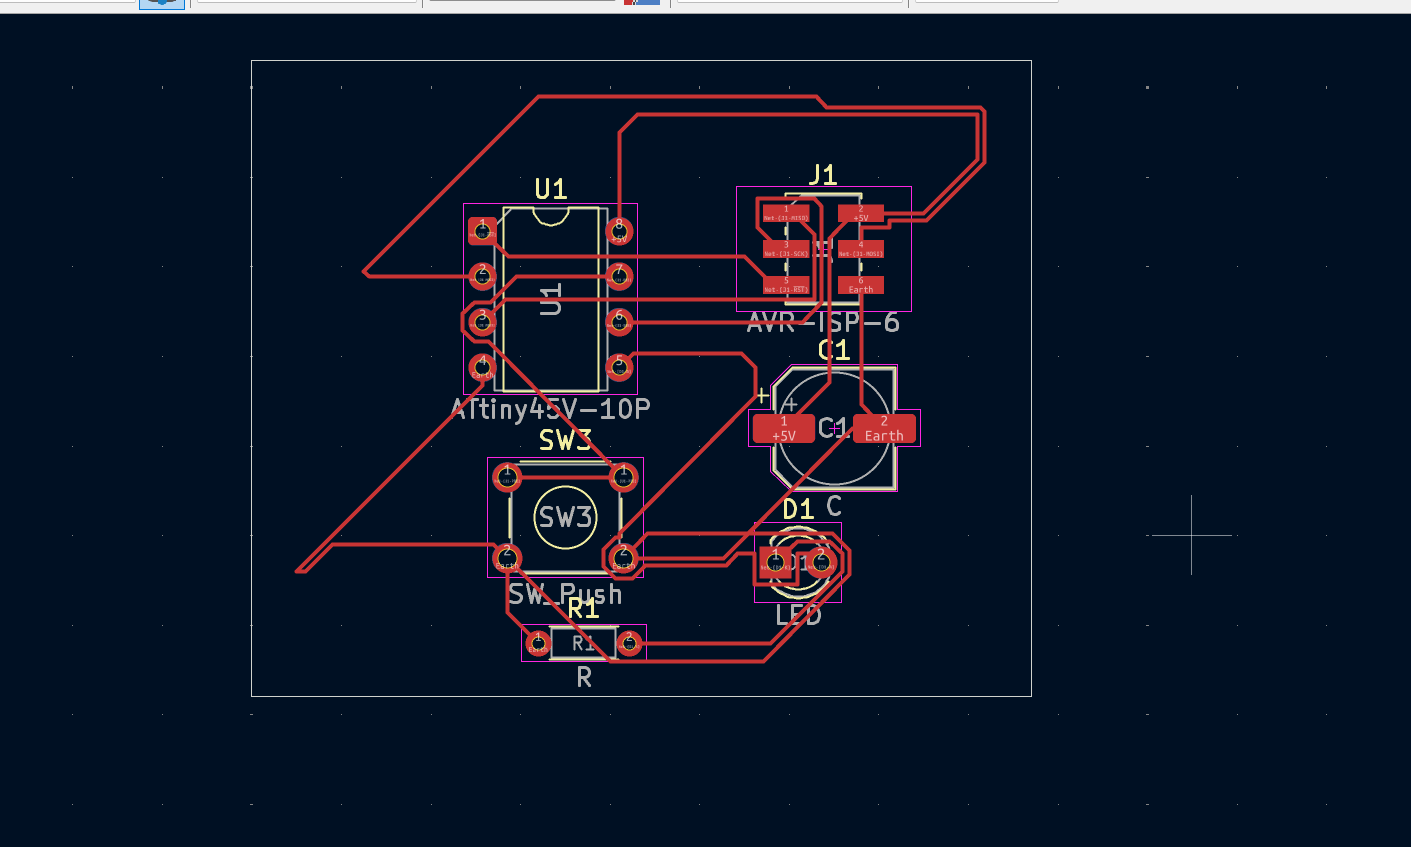Click J1 pad 6 labeled Earth
The image size is (1411, 847).
[x=860, y=285]
